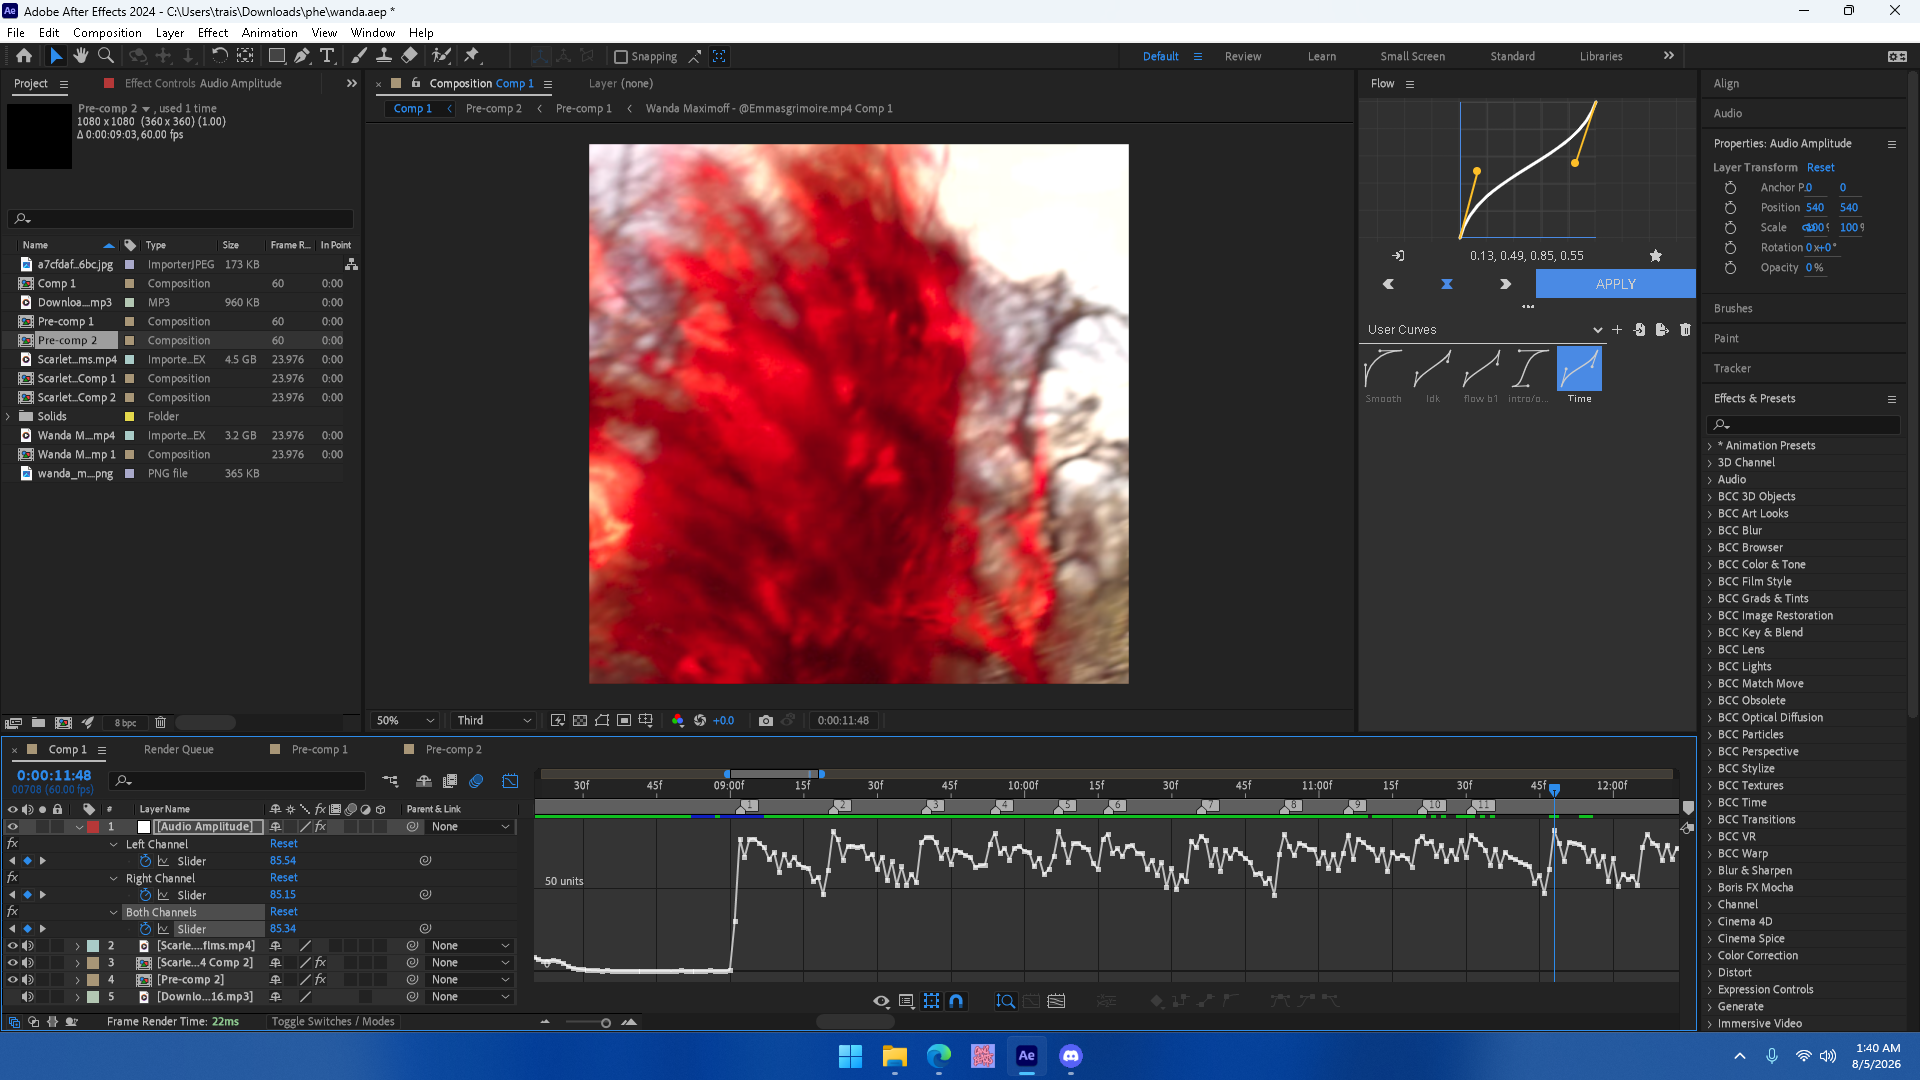The height and width of the screenshot is (1080, 1920).
Task: Select the Pen tool
Action: coord(302,56)
